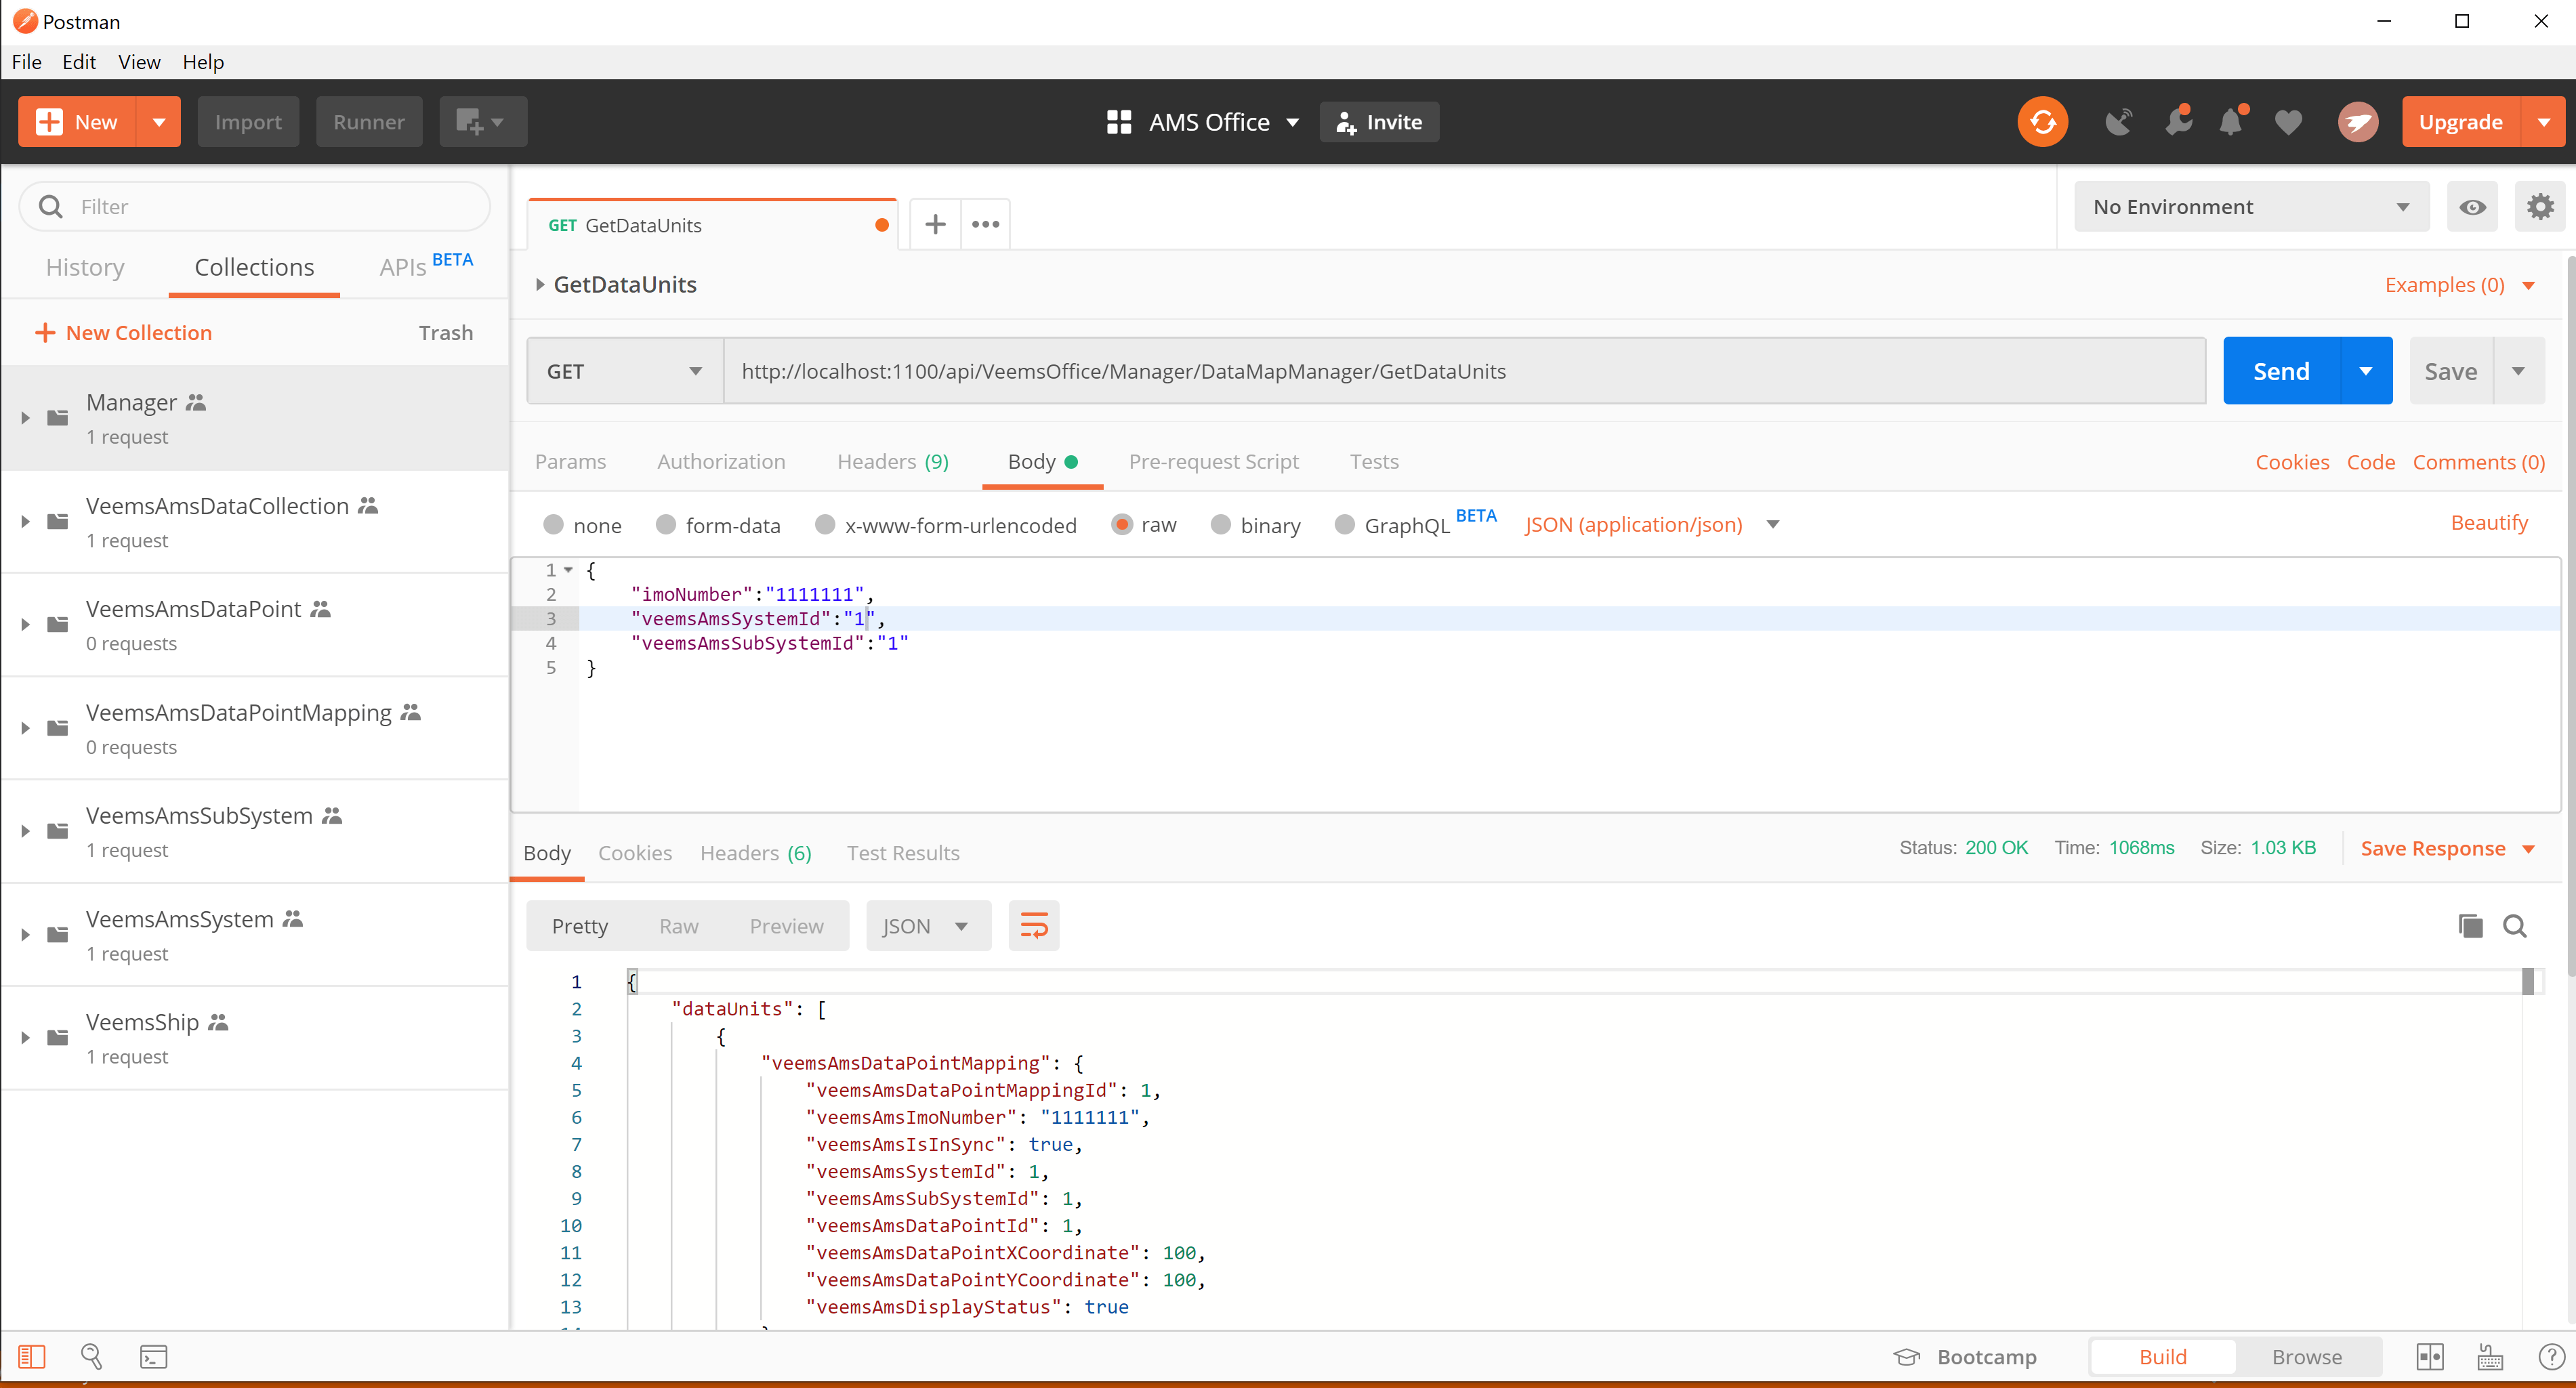Select form-data body option
Image resolution: width=2576 pixels, height=1388 pixels.
pyautogui.click(x=666, y=525)
